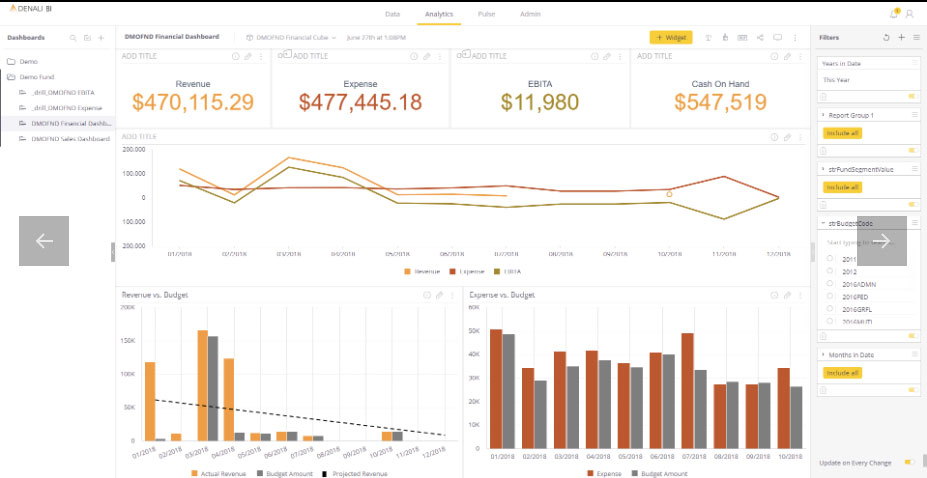Click Include all under Report Group 1
The height and width of the screenshot is (478, 927).
[x=842, y=133]
